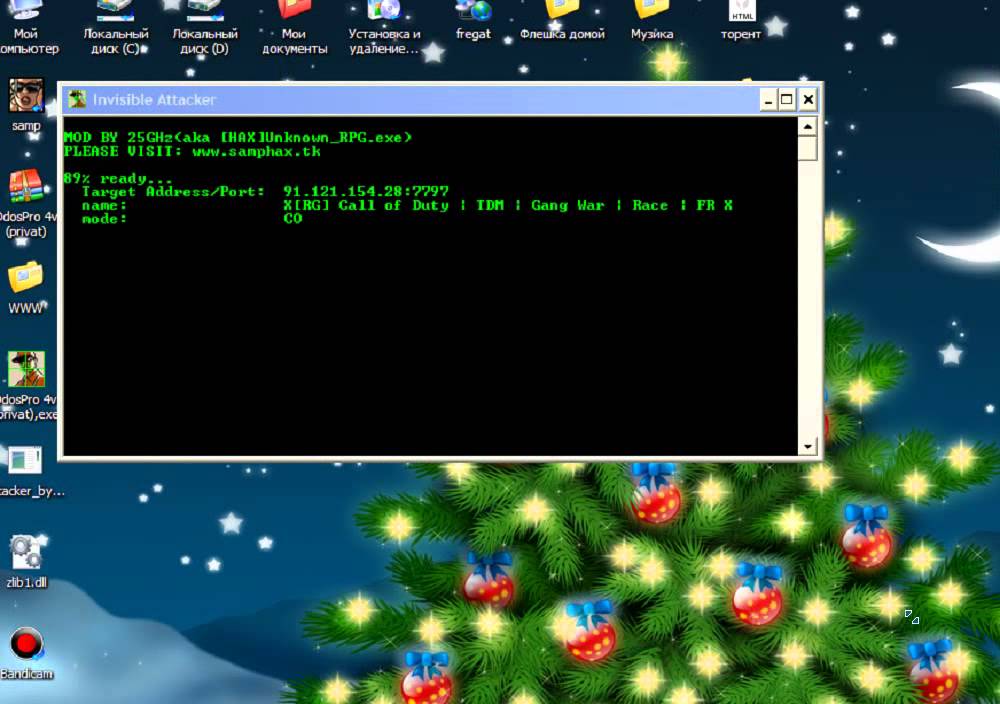This screenshot has height=704, width=1000.
Task: Click the '89% ready...' console line
Action: click(x=118, y=178)
